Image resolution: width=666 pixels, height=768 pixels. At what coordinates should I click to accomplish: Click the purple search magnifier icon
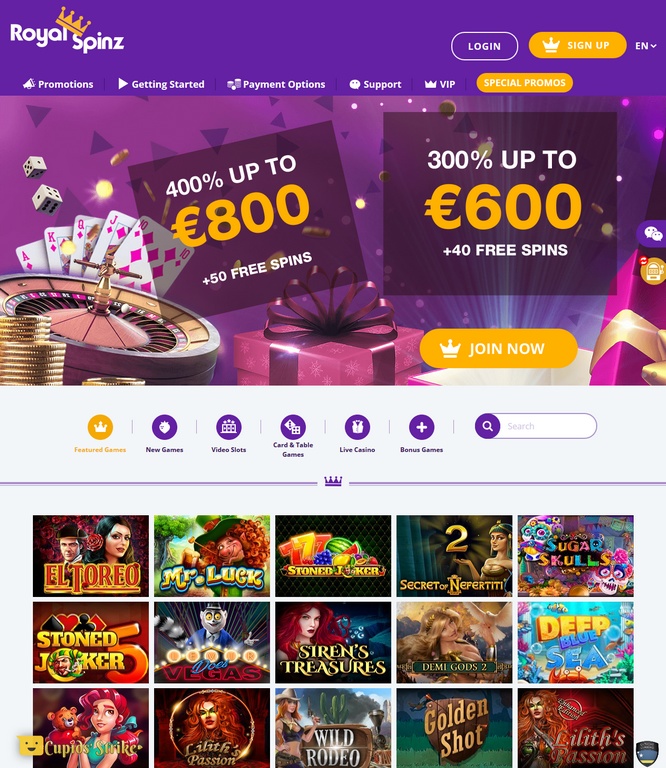click(487, 426)
